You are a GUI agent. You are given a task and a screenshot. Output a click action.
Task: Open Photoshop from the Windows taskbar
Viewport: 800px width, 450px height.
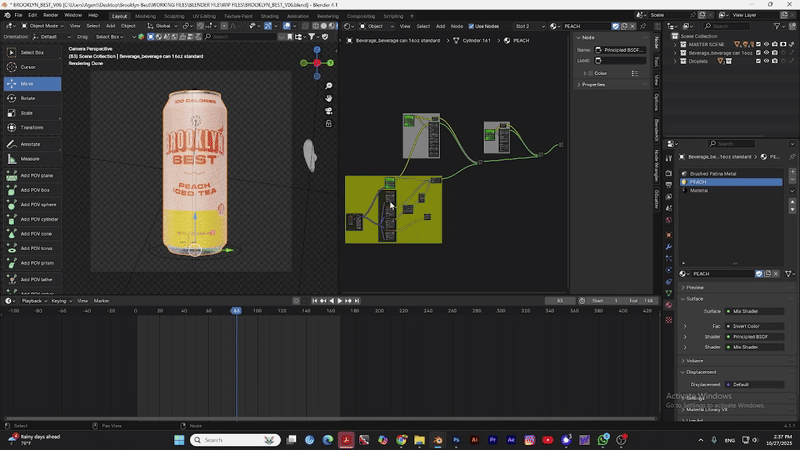coord(456,440)
